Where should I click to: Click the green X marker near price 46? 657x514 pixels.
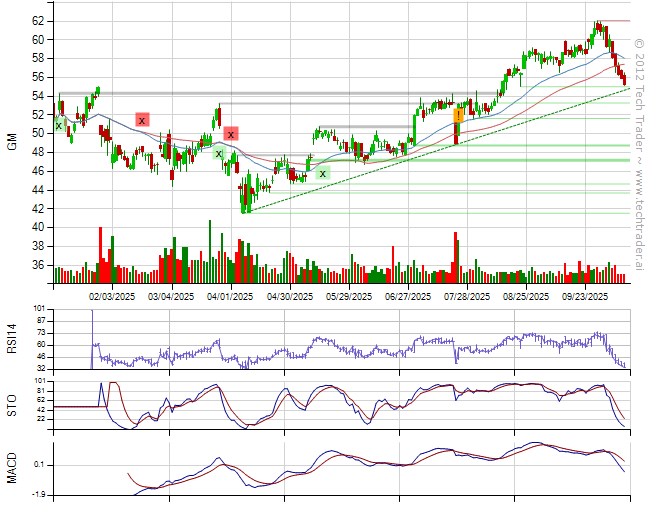click(322, 173)
